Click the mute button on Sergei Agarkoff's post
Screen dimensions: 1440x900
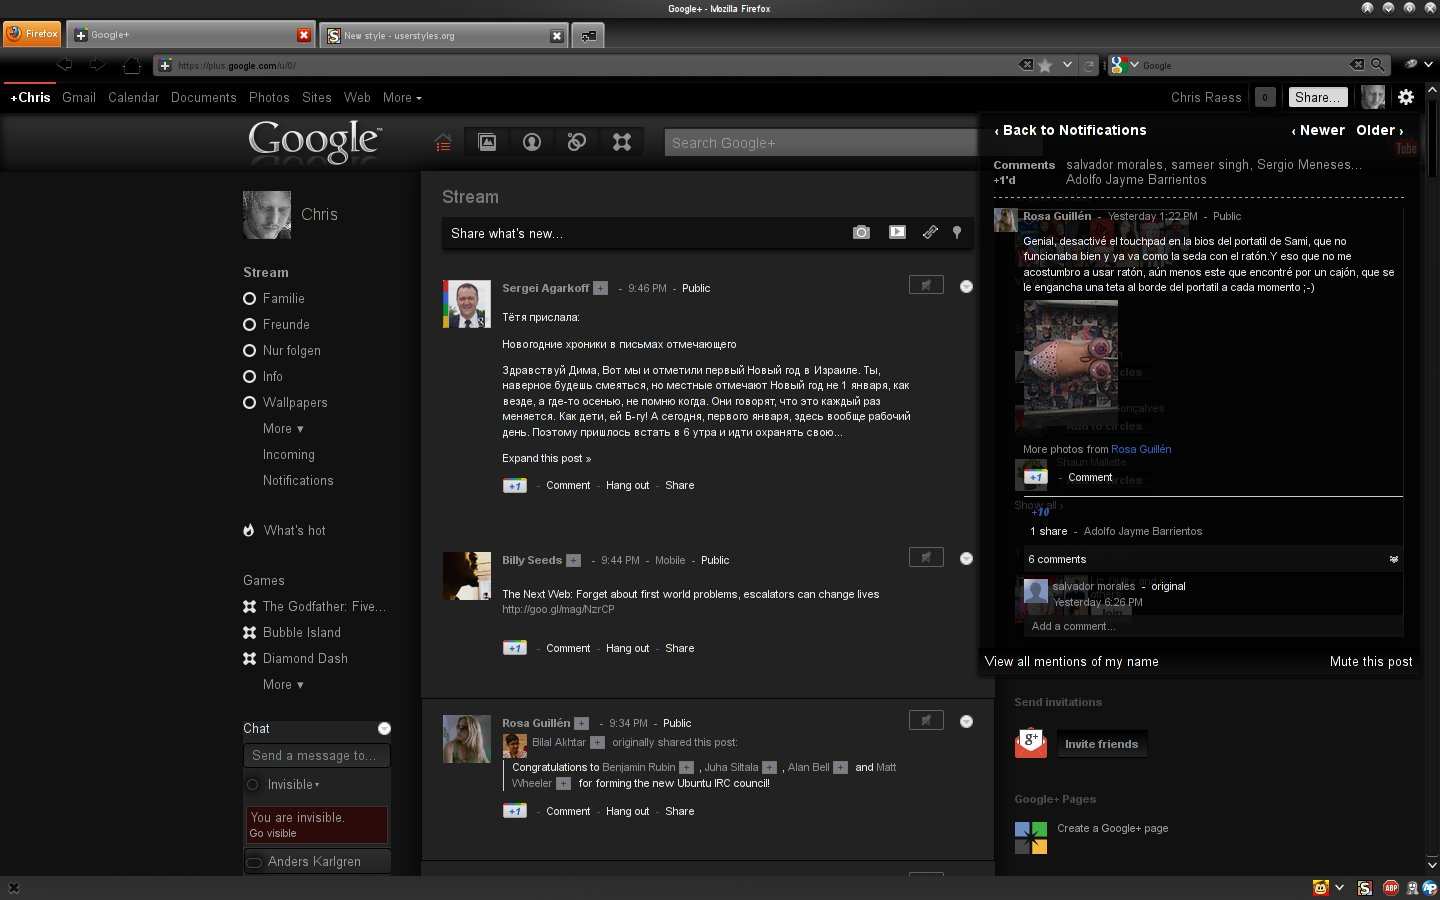[926, 285]
